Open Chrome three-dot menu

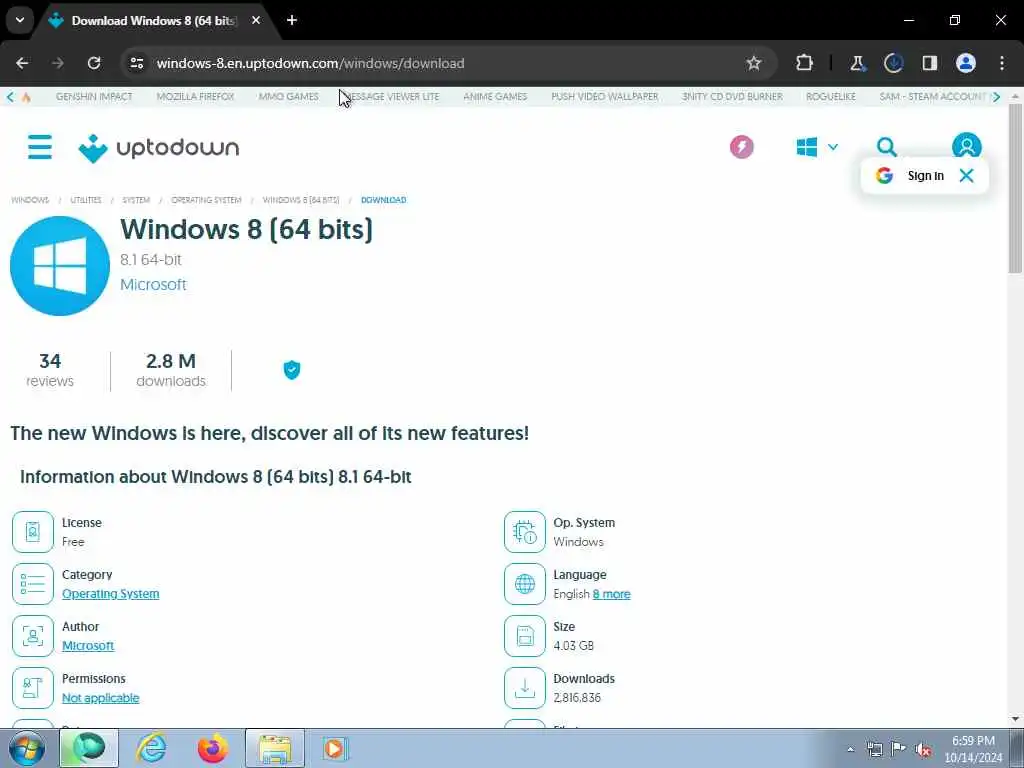(1002, 63)
